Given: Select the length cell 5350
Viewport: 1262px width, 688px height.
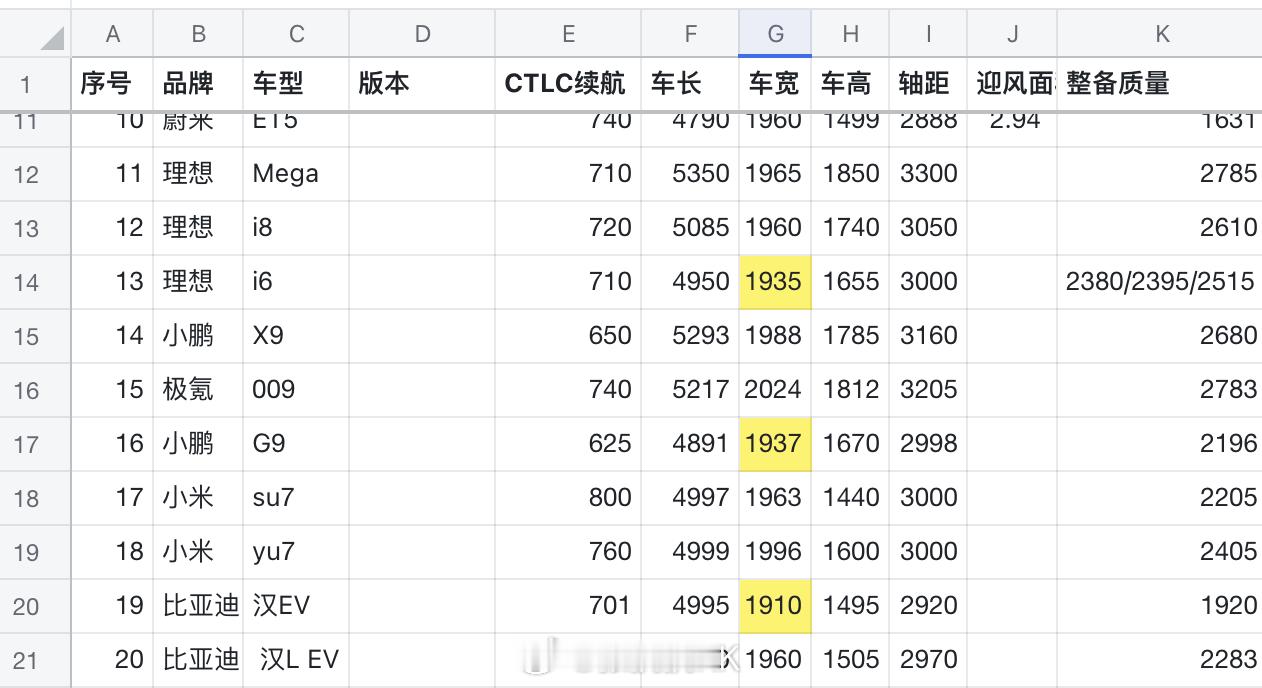Looking at the screenshot, I should coord(690,174).
